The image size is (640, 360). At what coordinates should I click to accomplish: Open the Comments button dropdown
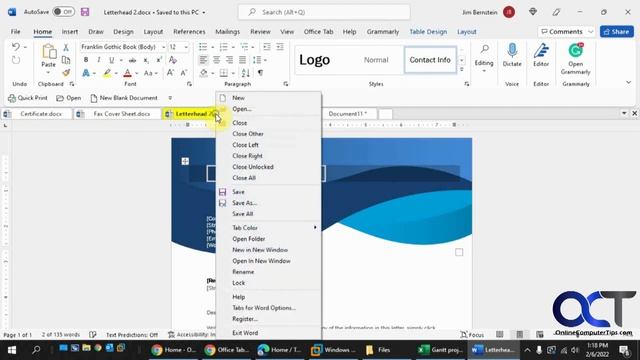[x=591, y=31]
